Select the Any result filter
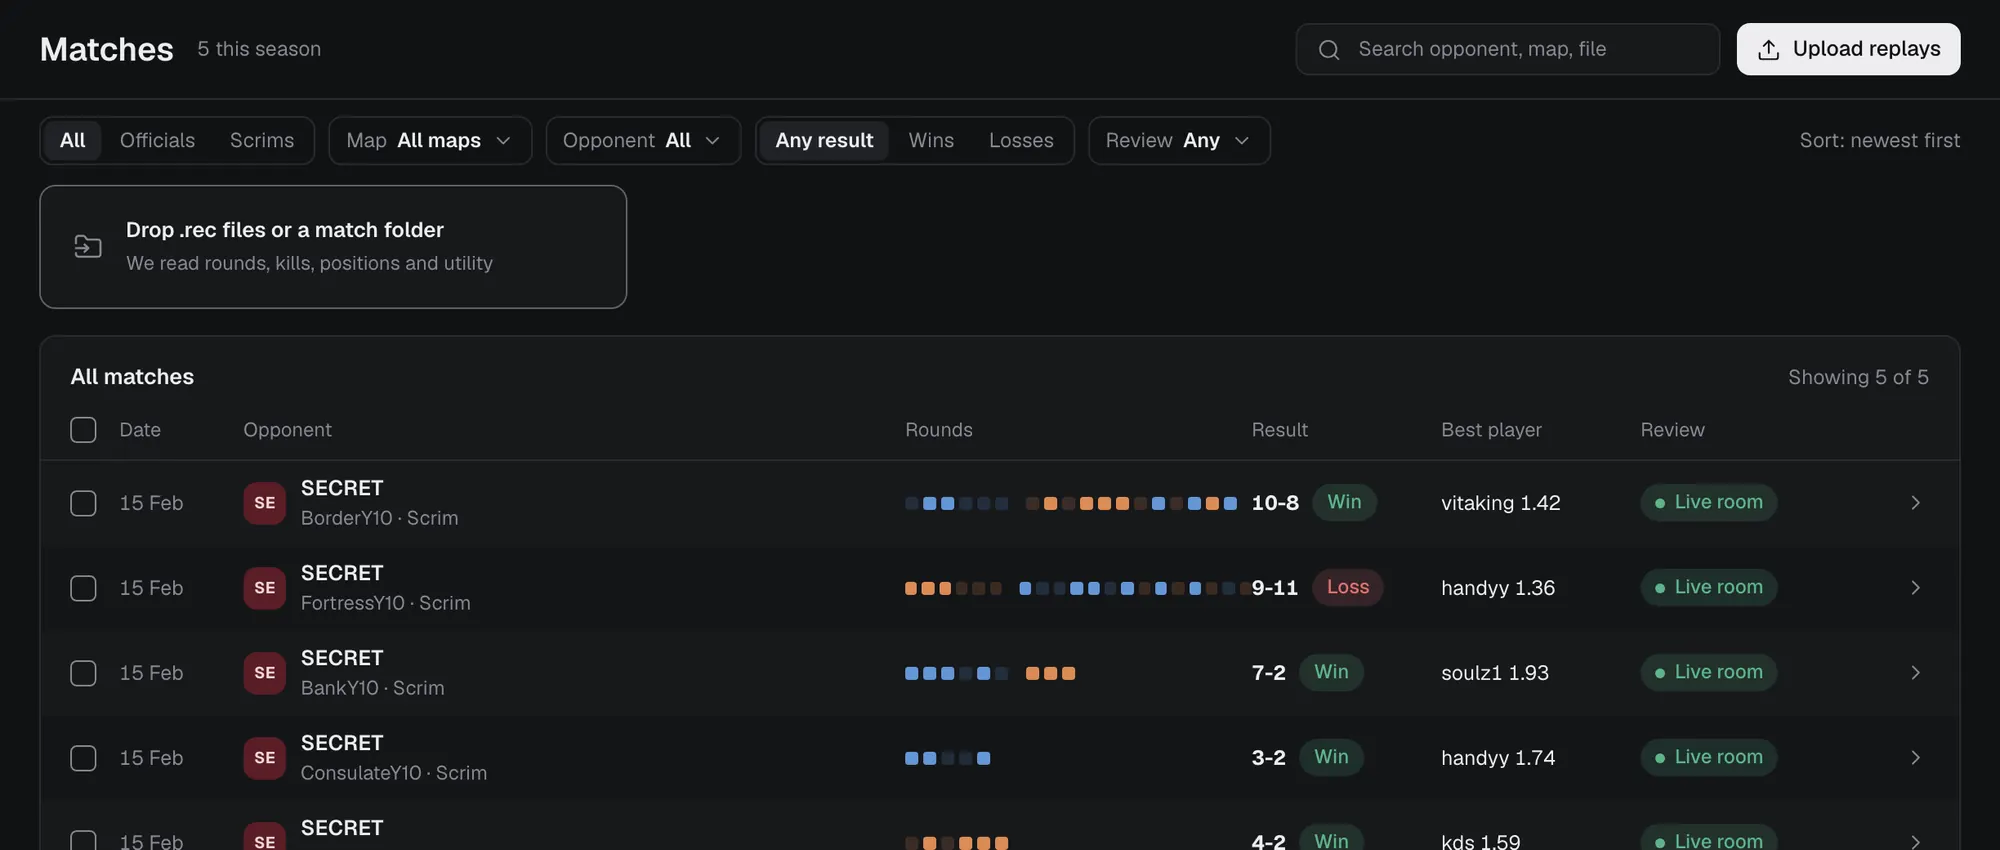Viewport: 2000px width, 850px height. (x=824, y=141)
